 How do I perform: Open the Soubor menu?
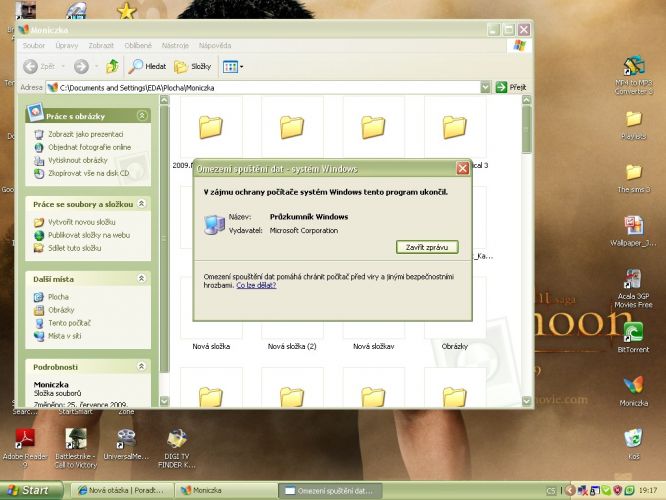[34, 45]
